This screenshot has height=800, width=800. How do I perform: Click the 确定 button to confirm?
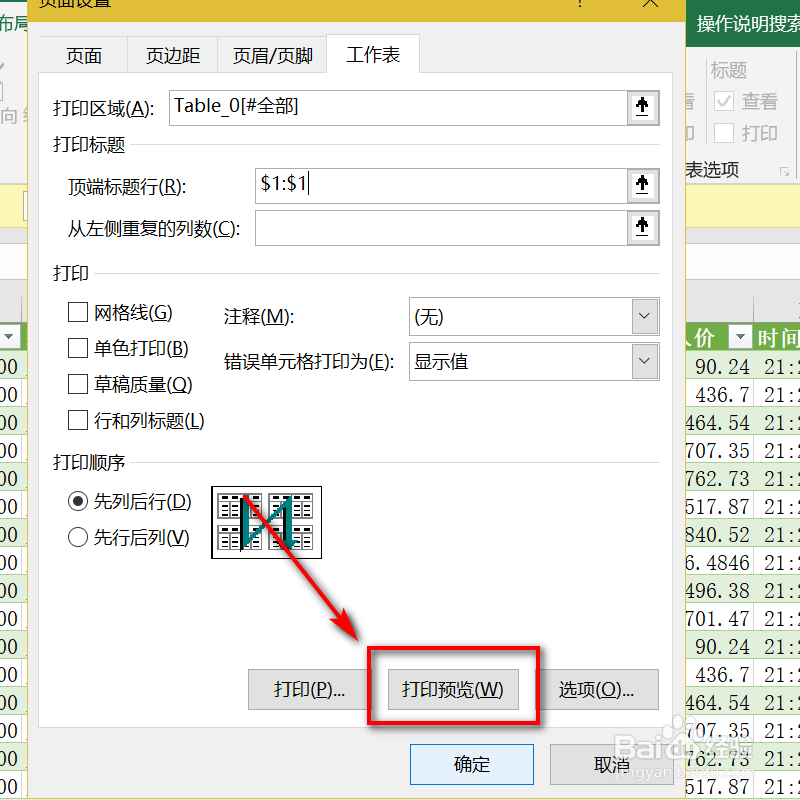point(471,763)
